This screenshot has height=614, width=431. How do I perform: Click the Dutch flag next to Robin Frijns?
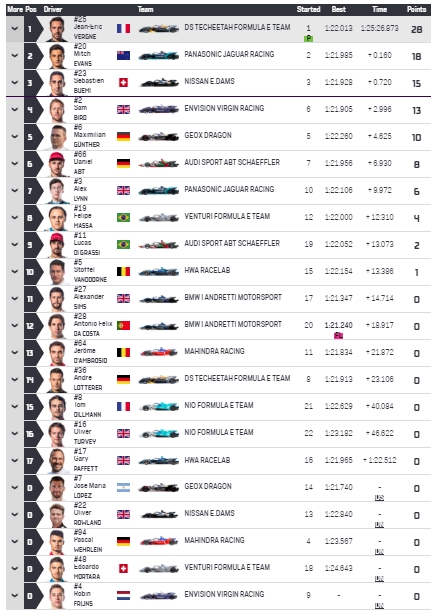click(123, 596)
